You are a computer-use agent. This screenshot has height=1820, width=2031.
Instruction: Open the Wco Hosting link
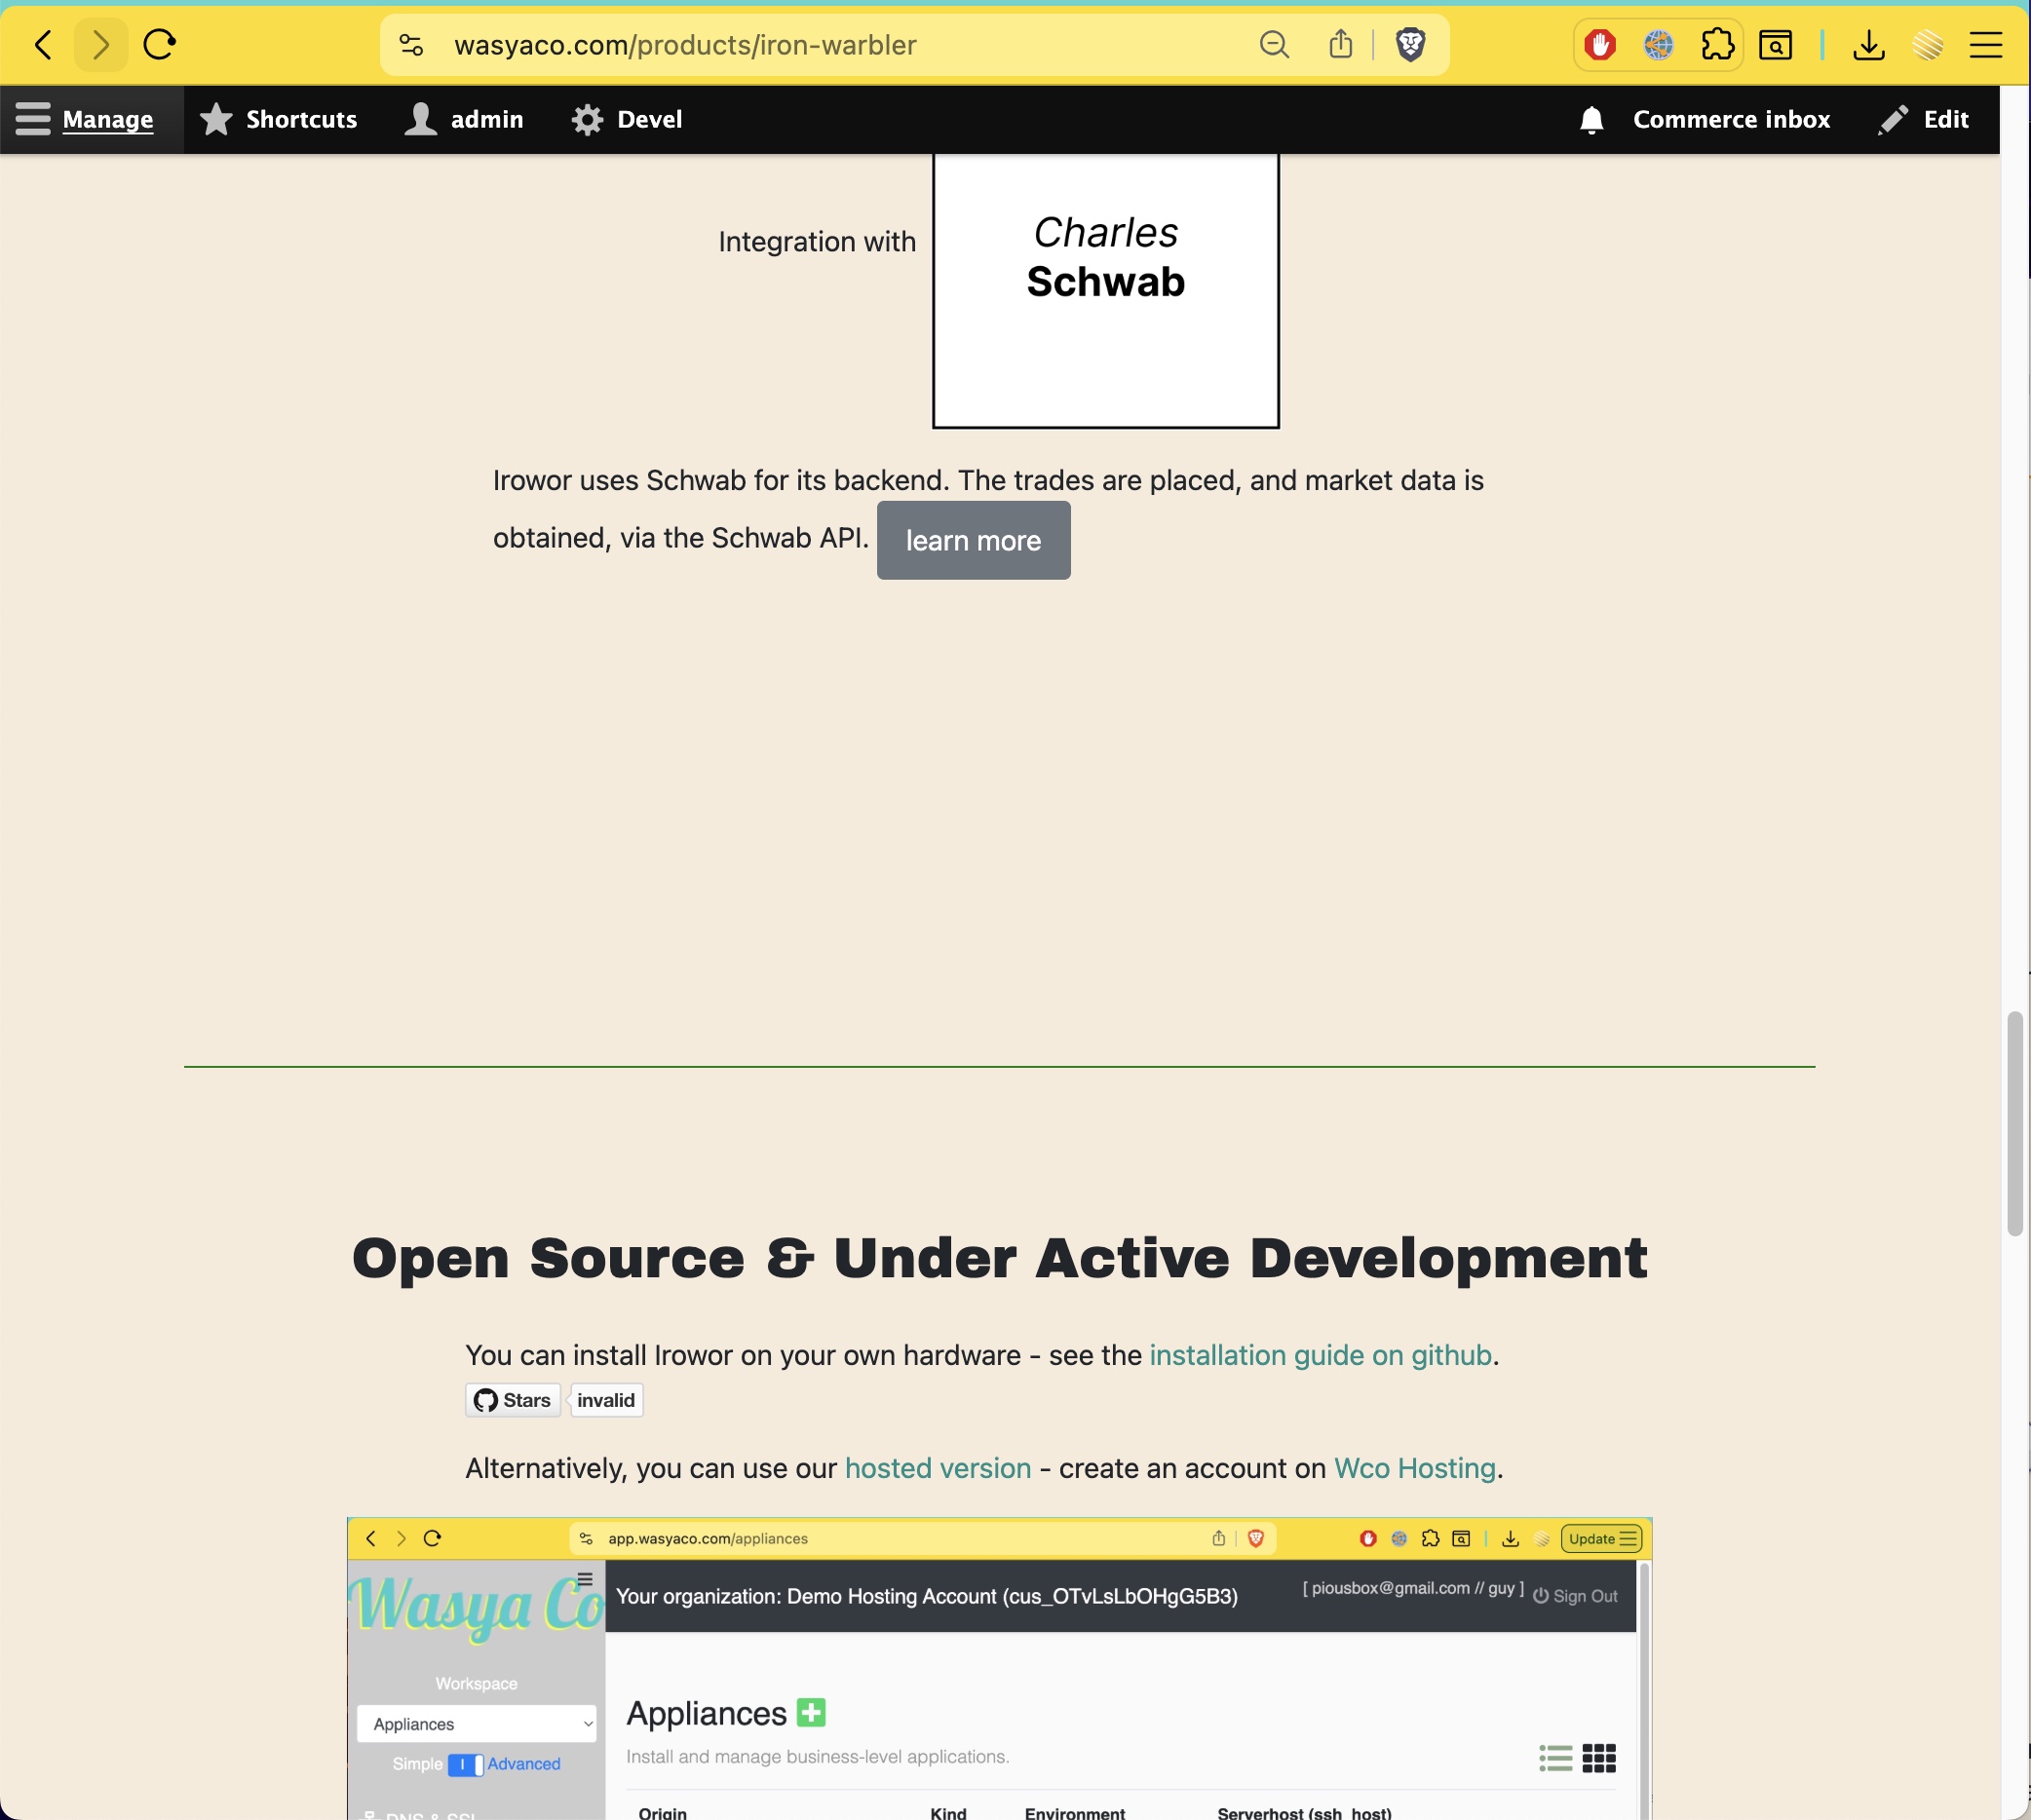(x=1414, y=1468)
